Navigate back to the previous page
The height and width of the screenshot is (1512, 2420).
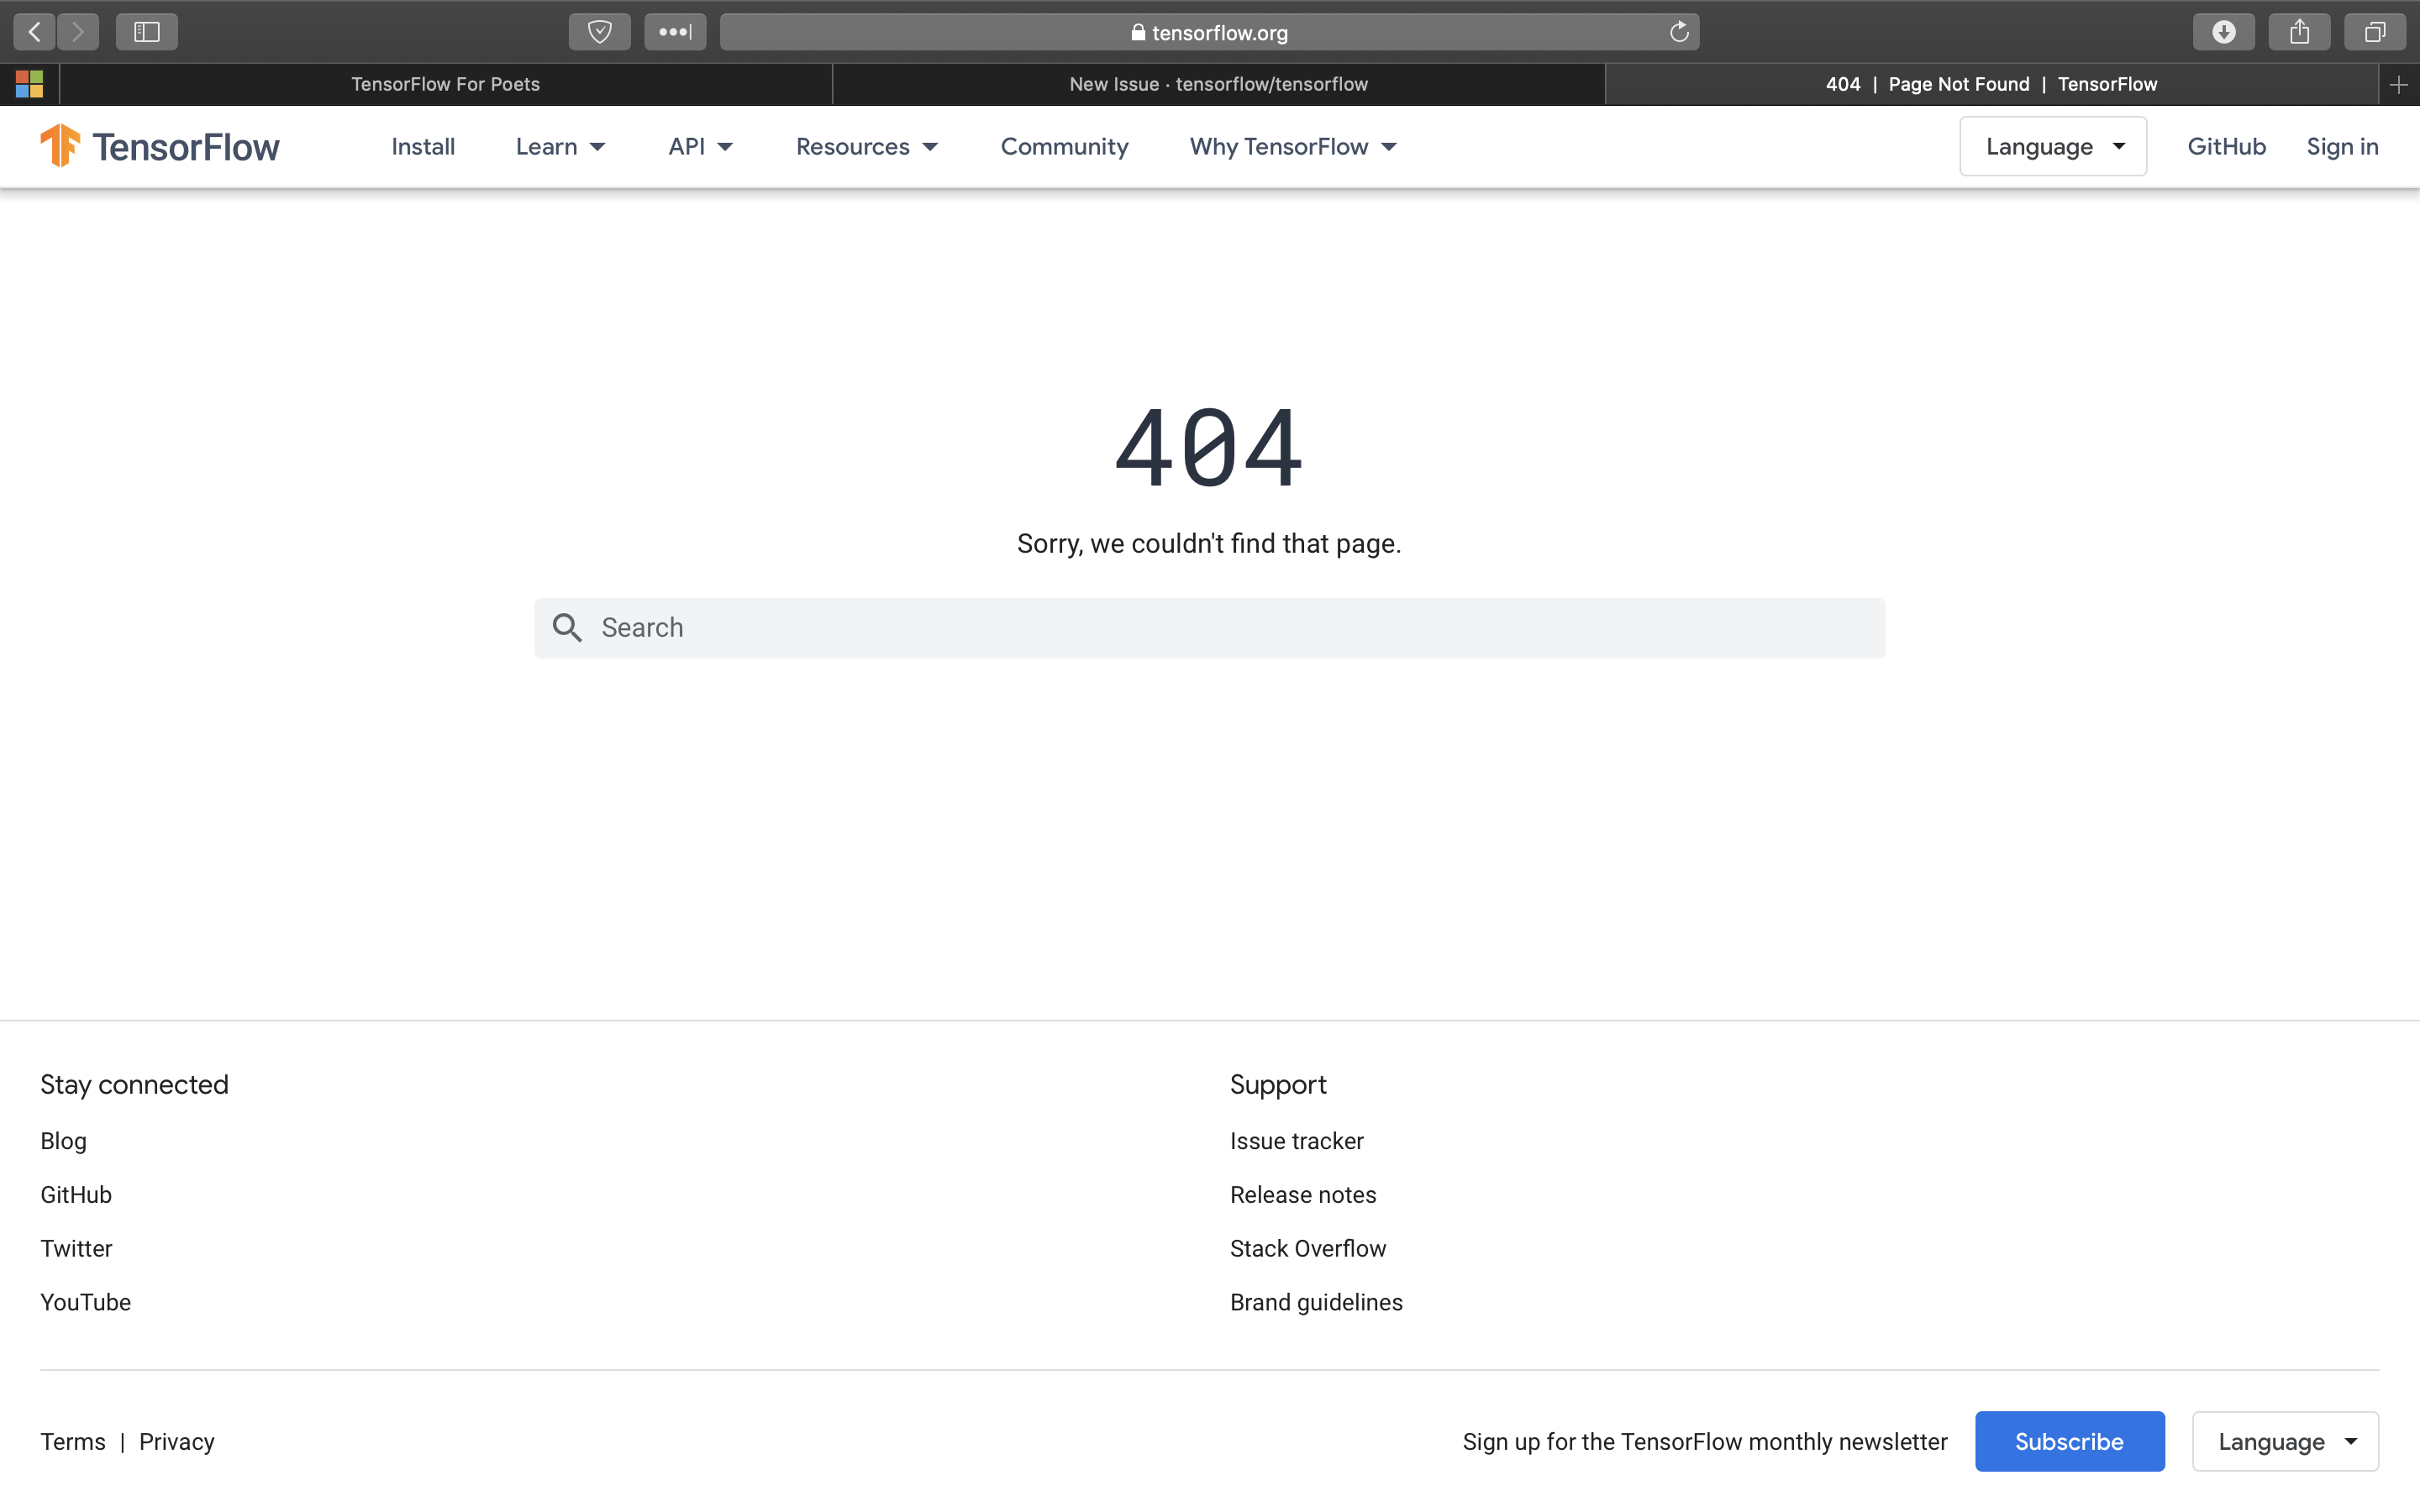coord(33,31)
